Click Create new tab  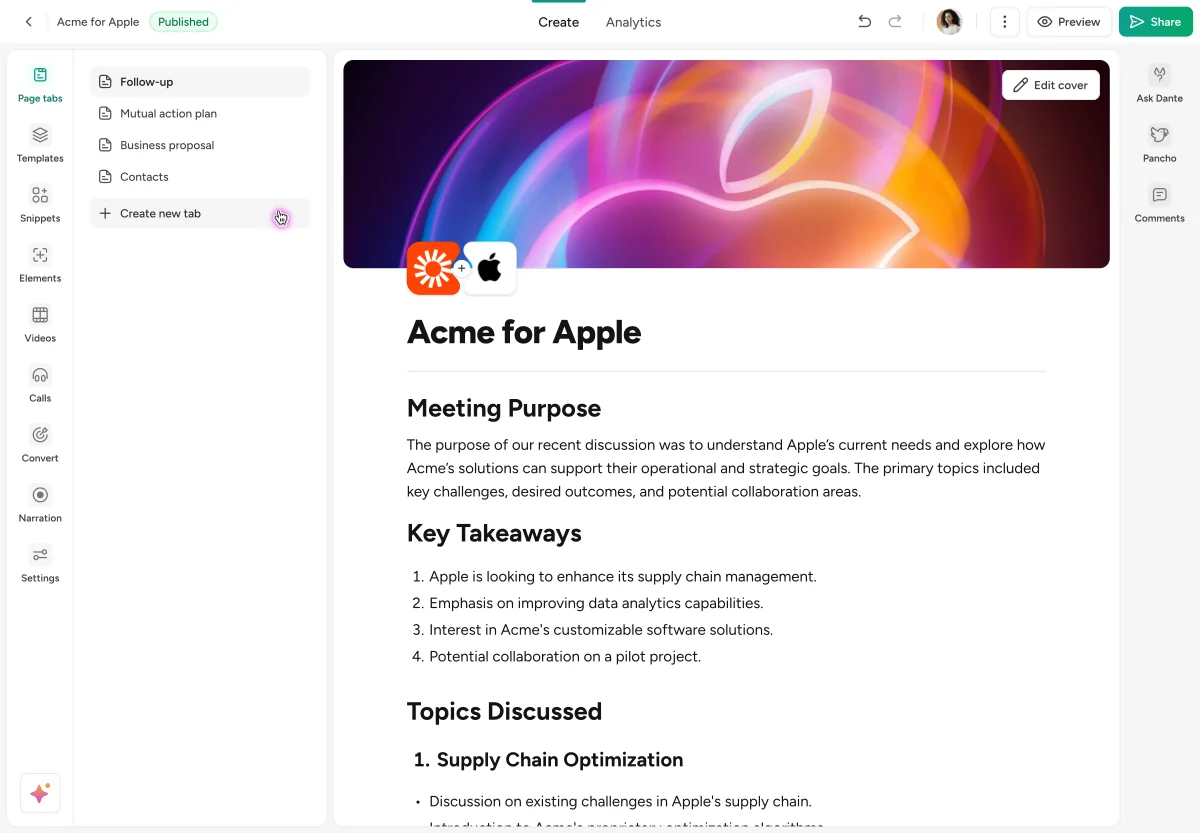(160, 213)
